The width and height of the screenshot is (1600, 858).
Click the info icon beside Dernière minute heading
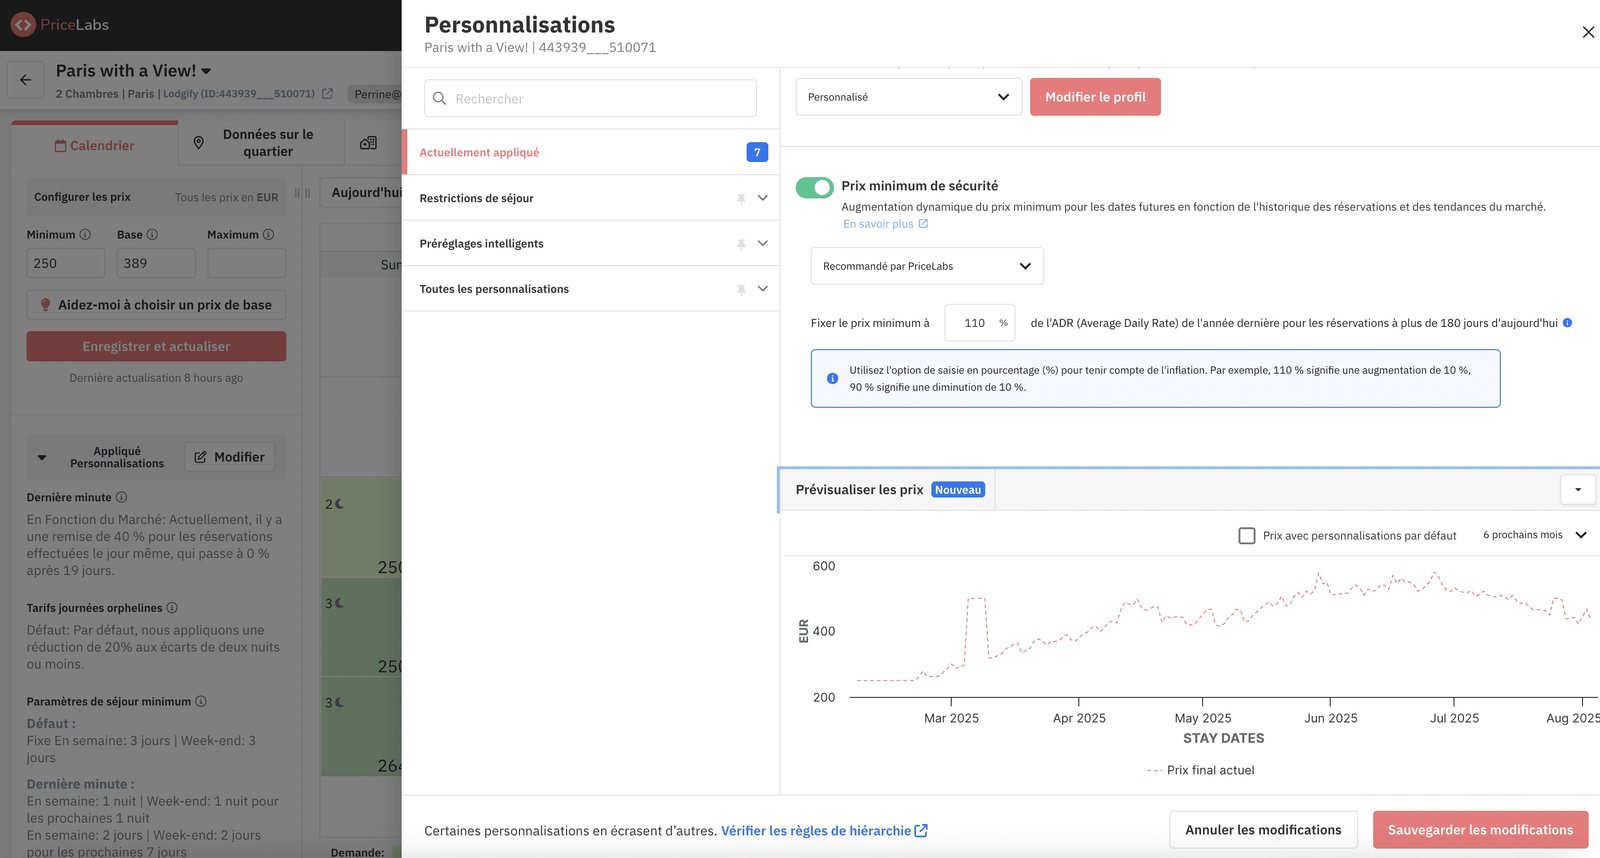tap(121, 498)
